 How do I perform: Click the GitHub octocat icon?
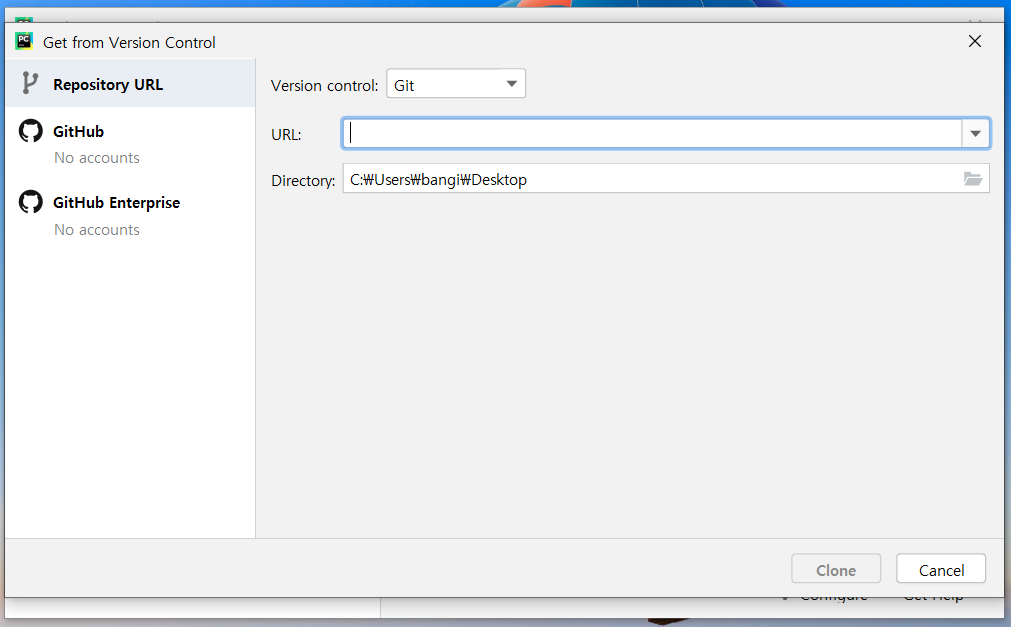(30, 131)
